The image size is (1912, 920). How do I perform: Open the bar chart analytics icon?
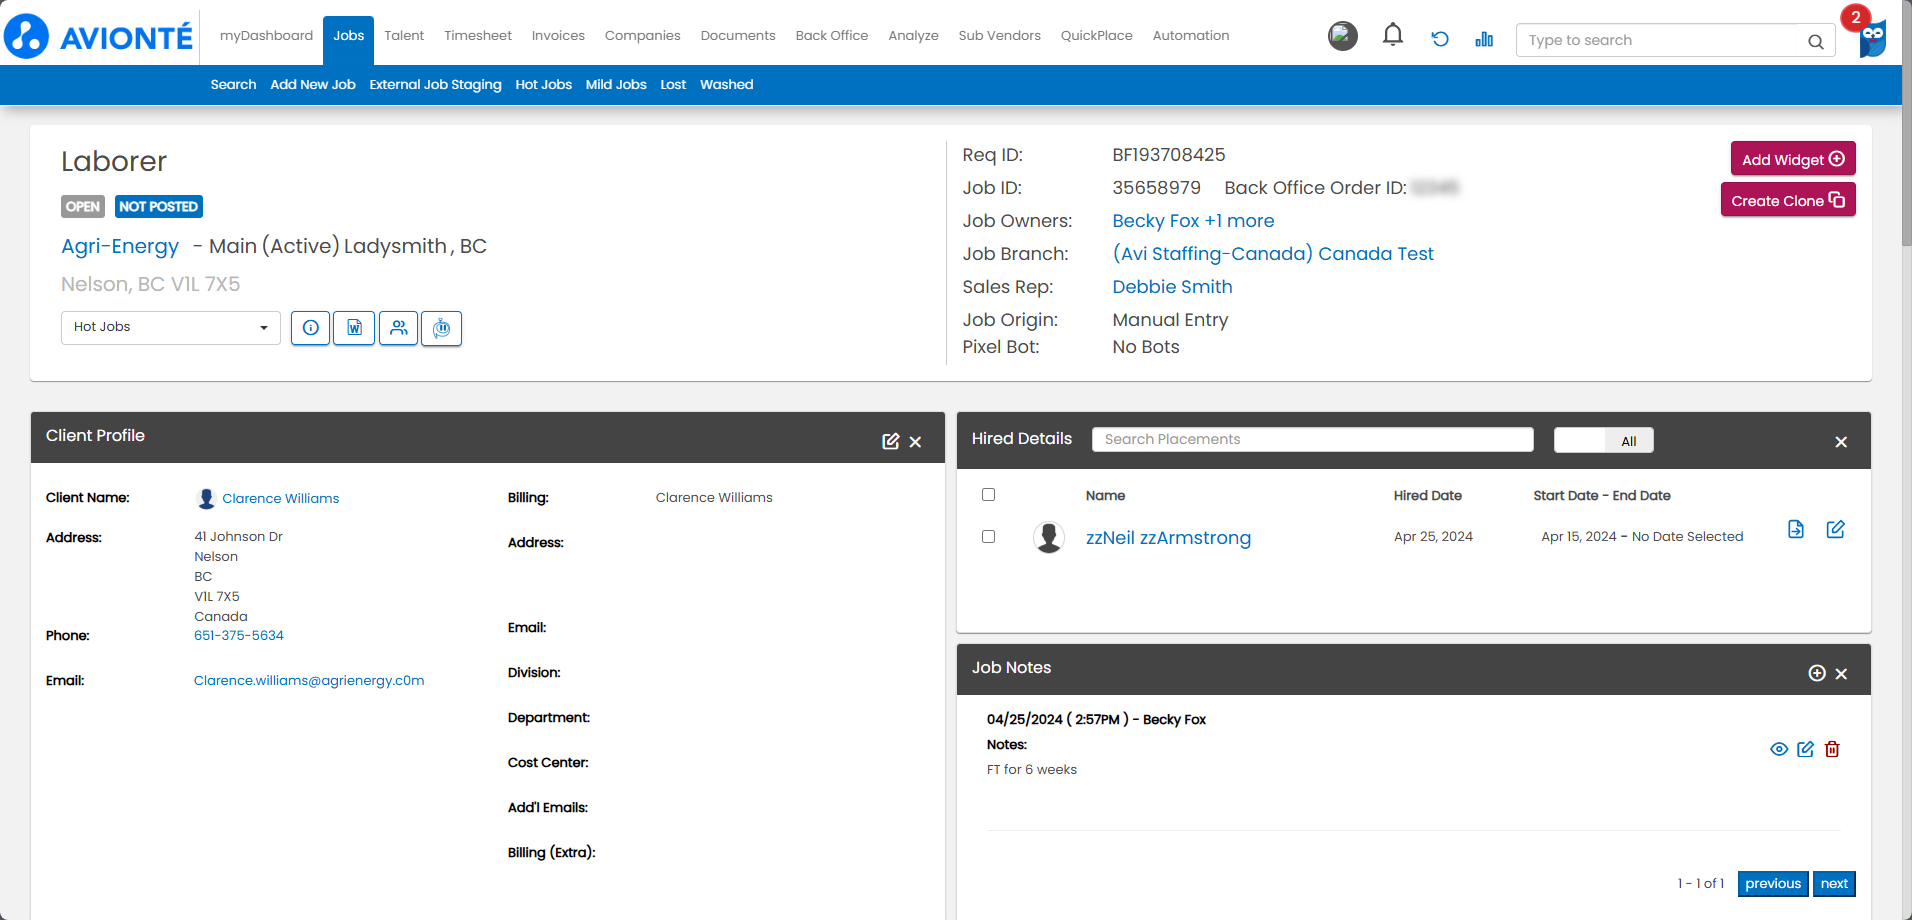coord(1484,39)
